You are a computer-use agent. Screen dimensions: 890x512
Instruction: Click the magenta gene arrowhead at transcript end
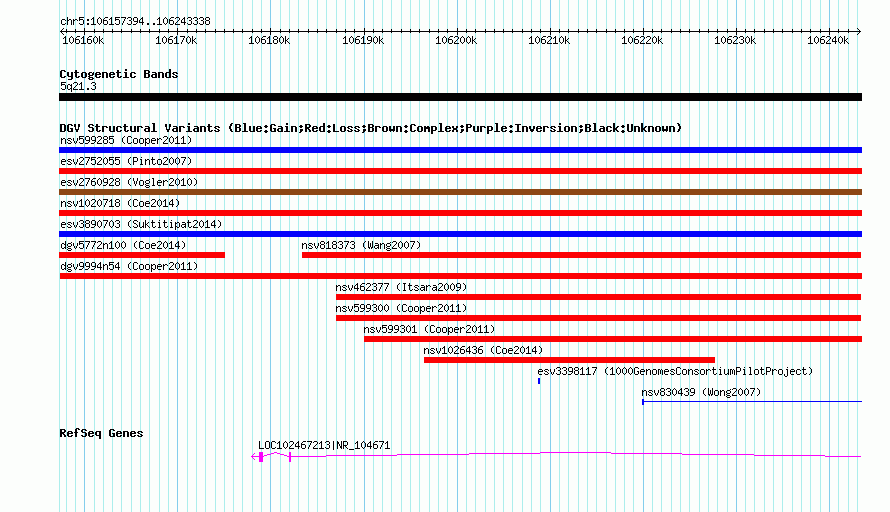click(254, 457)
